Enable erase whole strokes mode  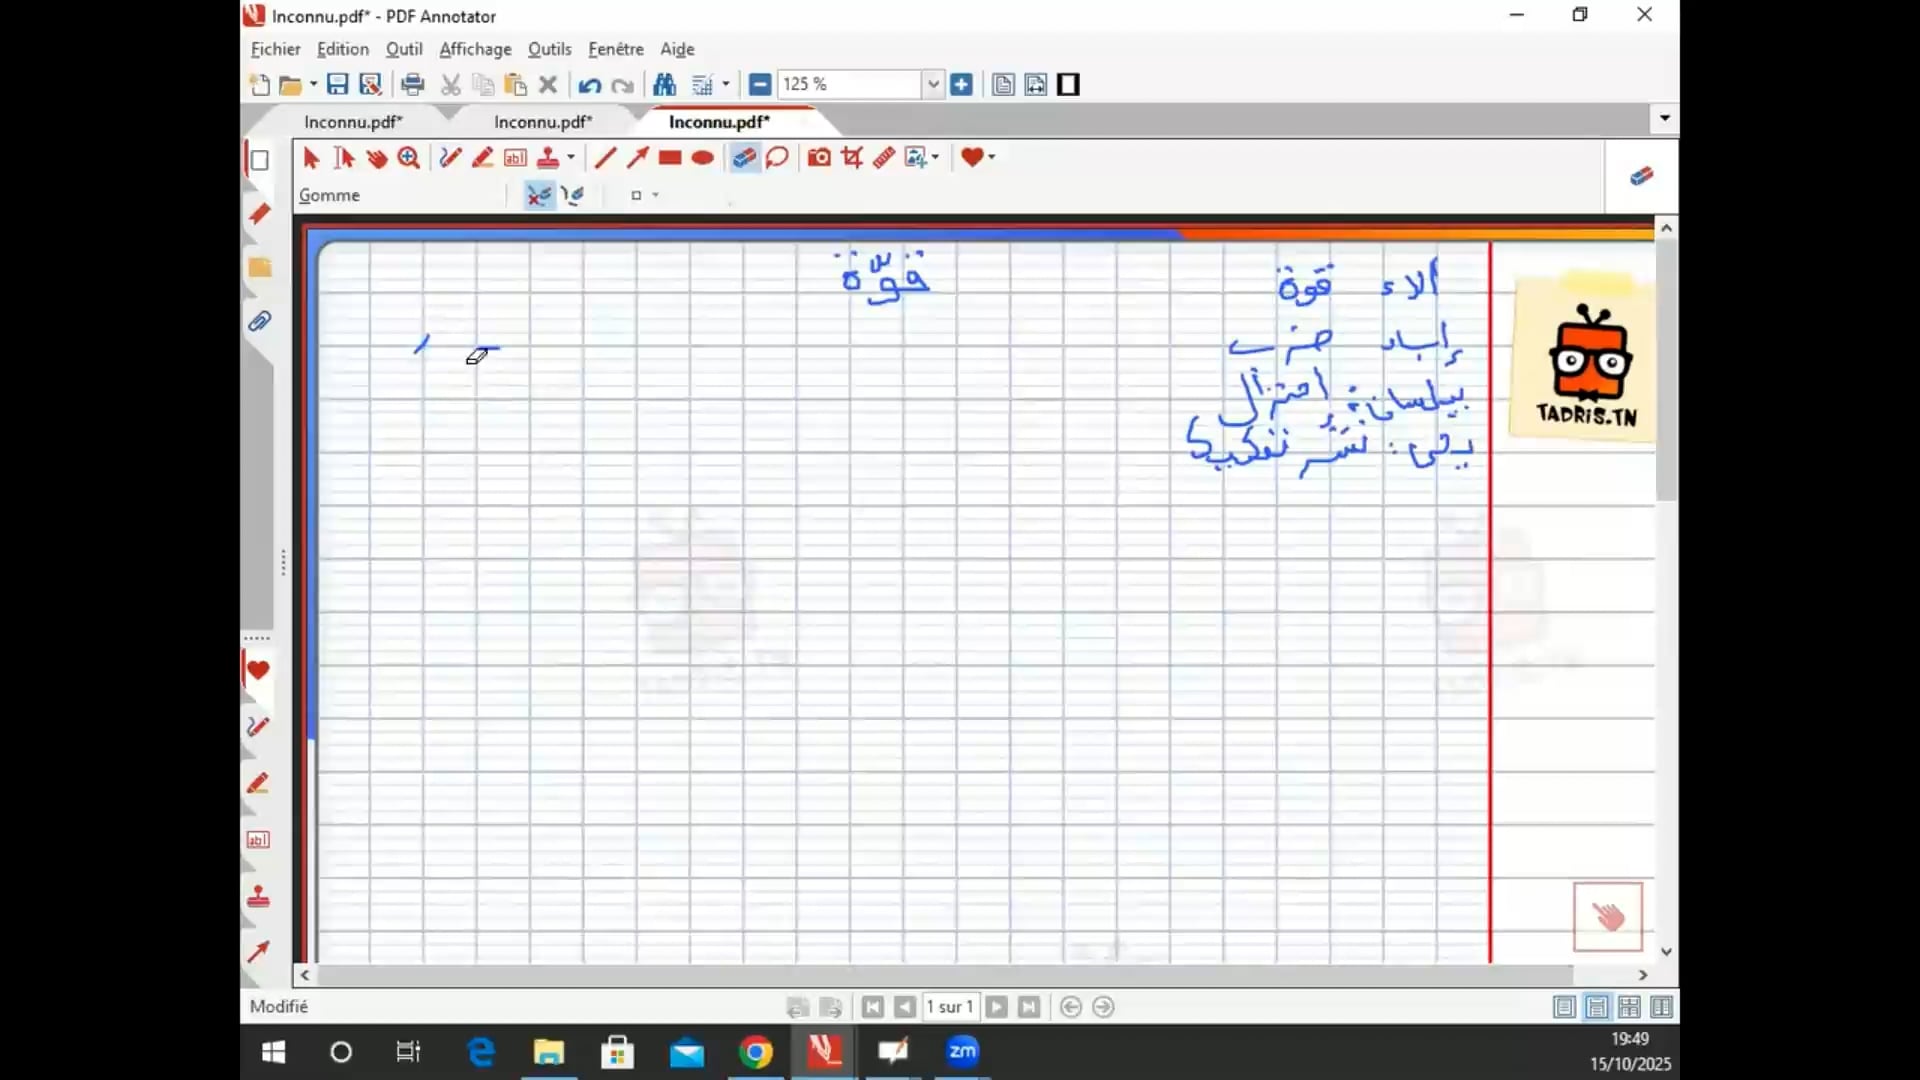pos(539,195)
